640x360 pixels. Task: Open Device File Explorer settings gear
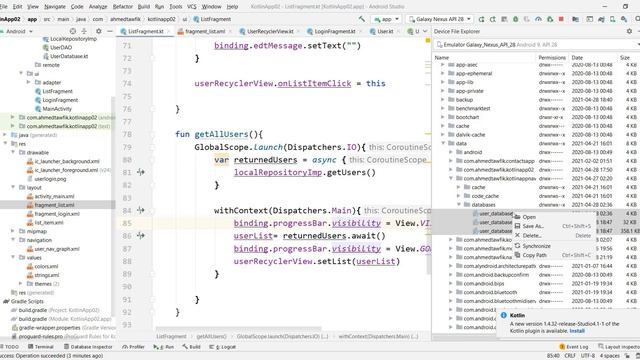[629, 31]
